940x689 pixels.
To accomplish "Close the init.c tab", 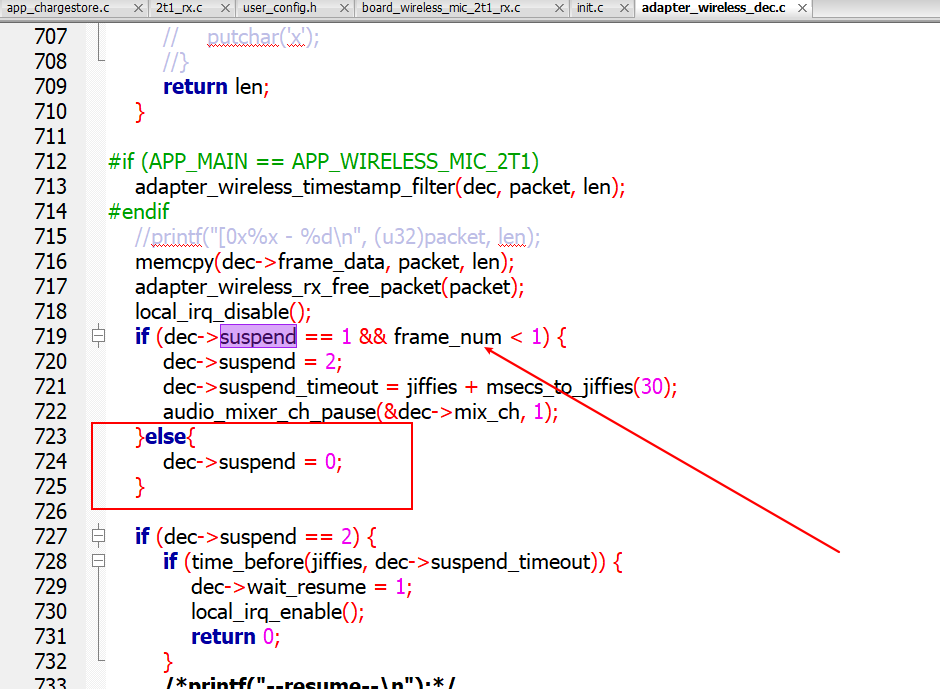I will tap(624, 8).
